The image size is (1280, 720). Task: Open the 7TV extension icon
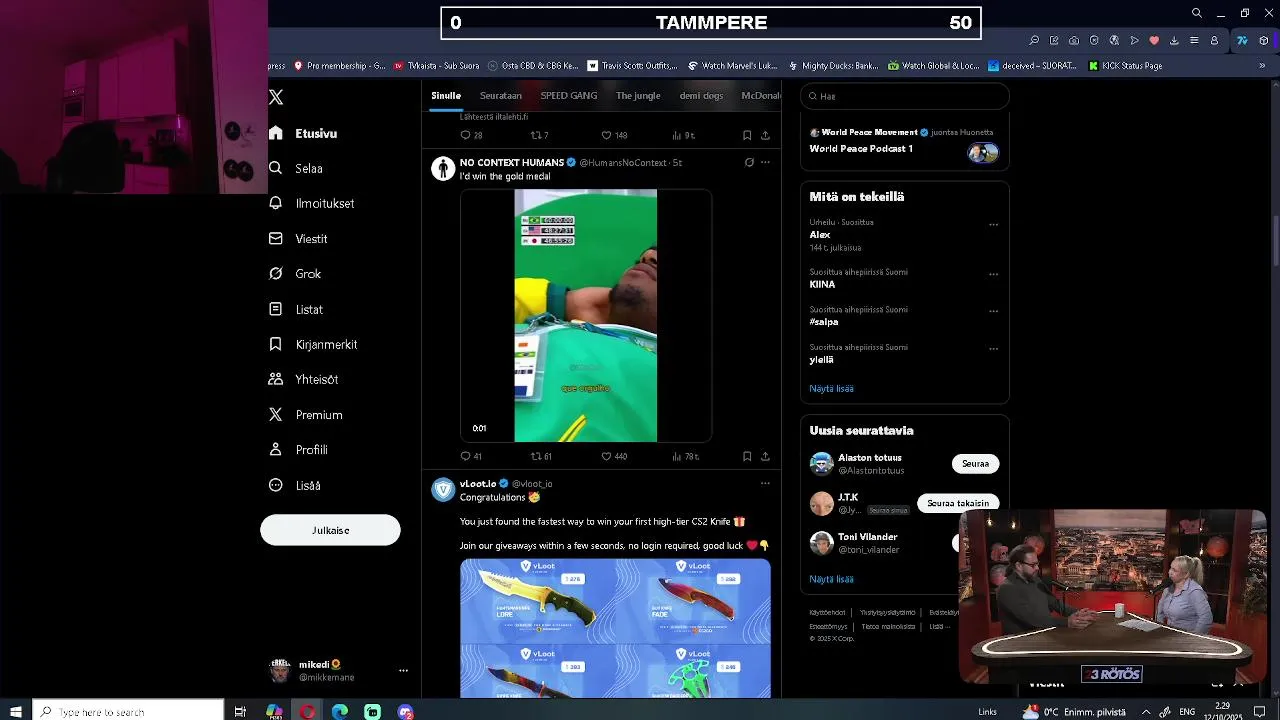tap(1242, 41)
